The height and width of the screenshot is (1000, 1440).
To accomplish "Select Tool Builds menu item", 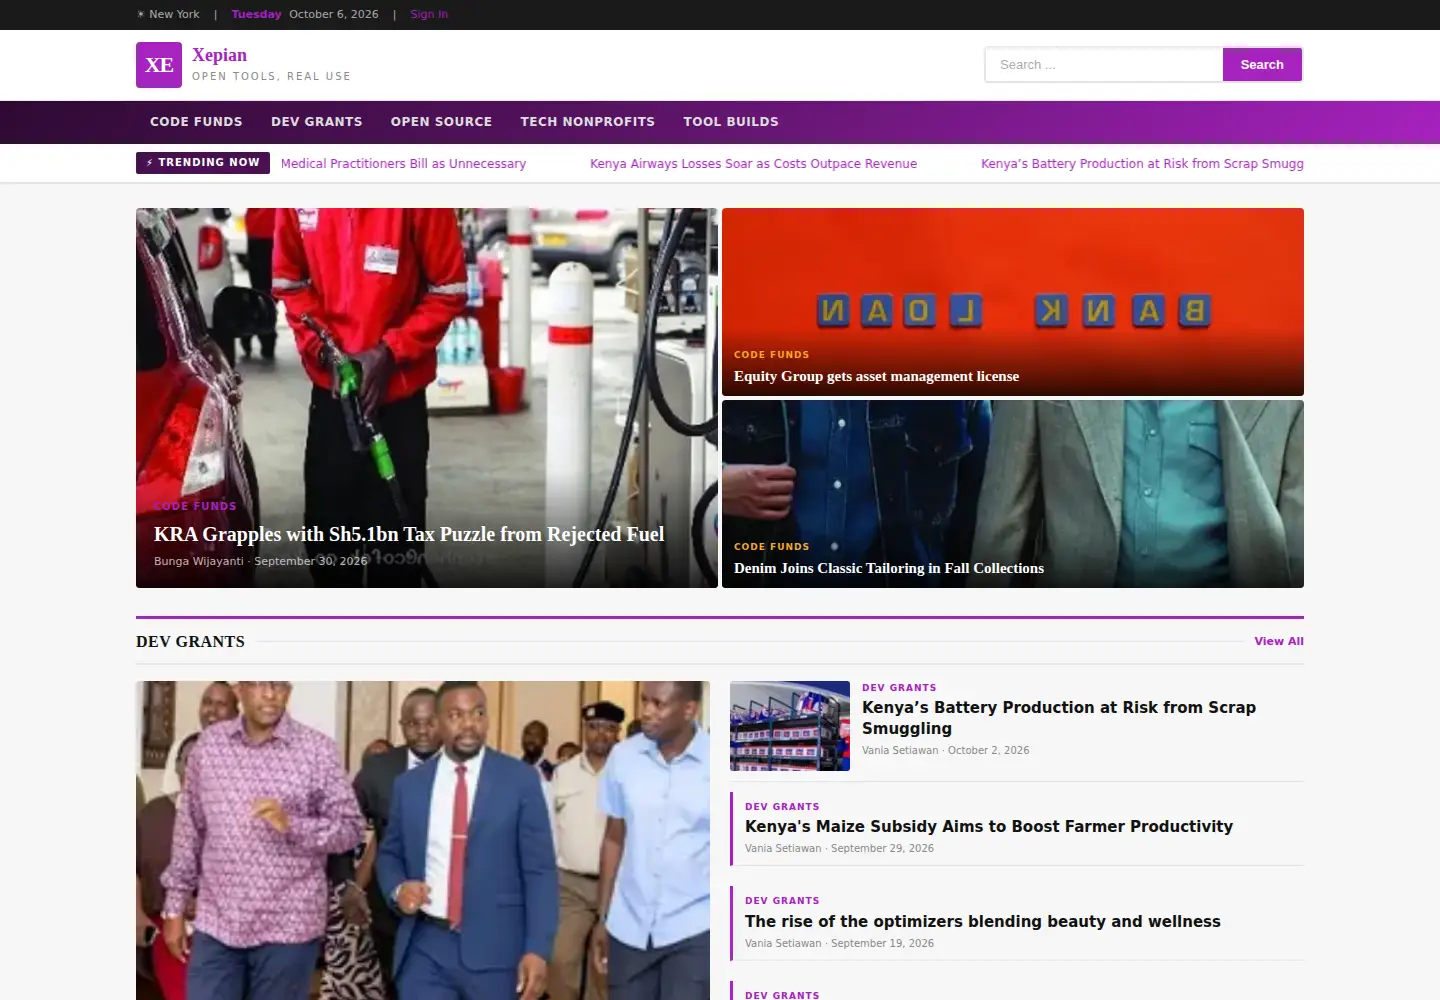I will coord(731,122).
